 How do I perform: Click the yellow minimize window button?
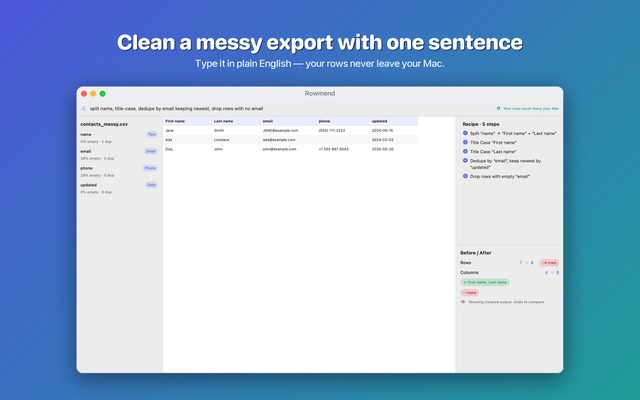(x=93, y=93)
